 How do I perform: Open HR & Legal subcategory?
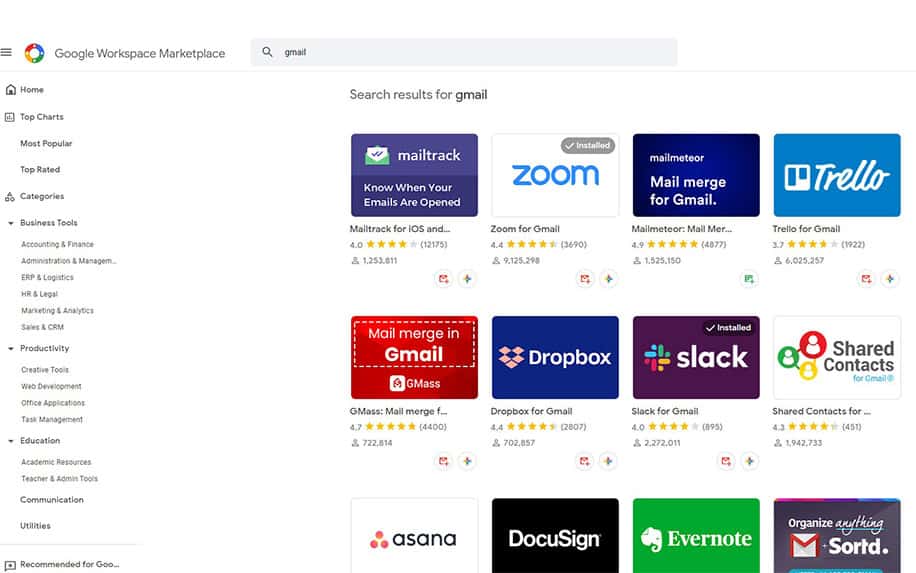pos(40,294)
